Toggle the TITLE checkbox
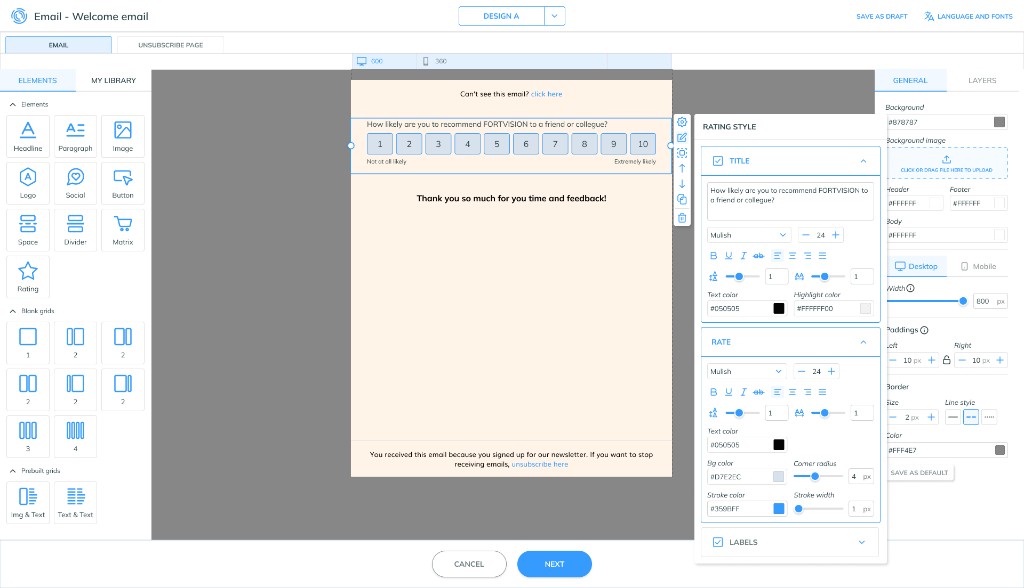This screenshot has width=1024, height=588. point(718,161)
